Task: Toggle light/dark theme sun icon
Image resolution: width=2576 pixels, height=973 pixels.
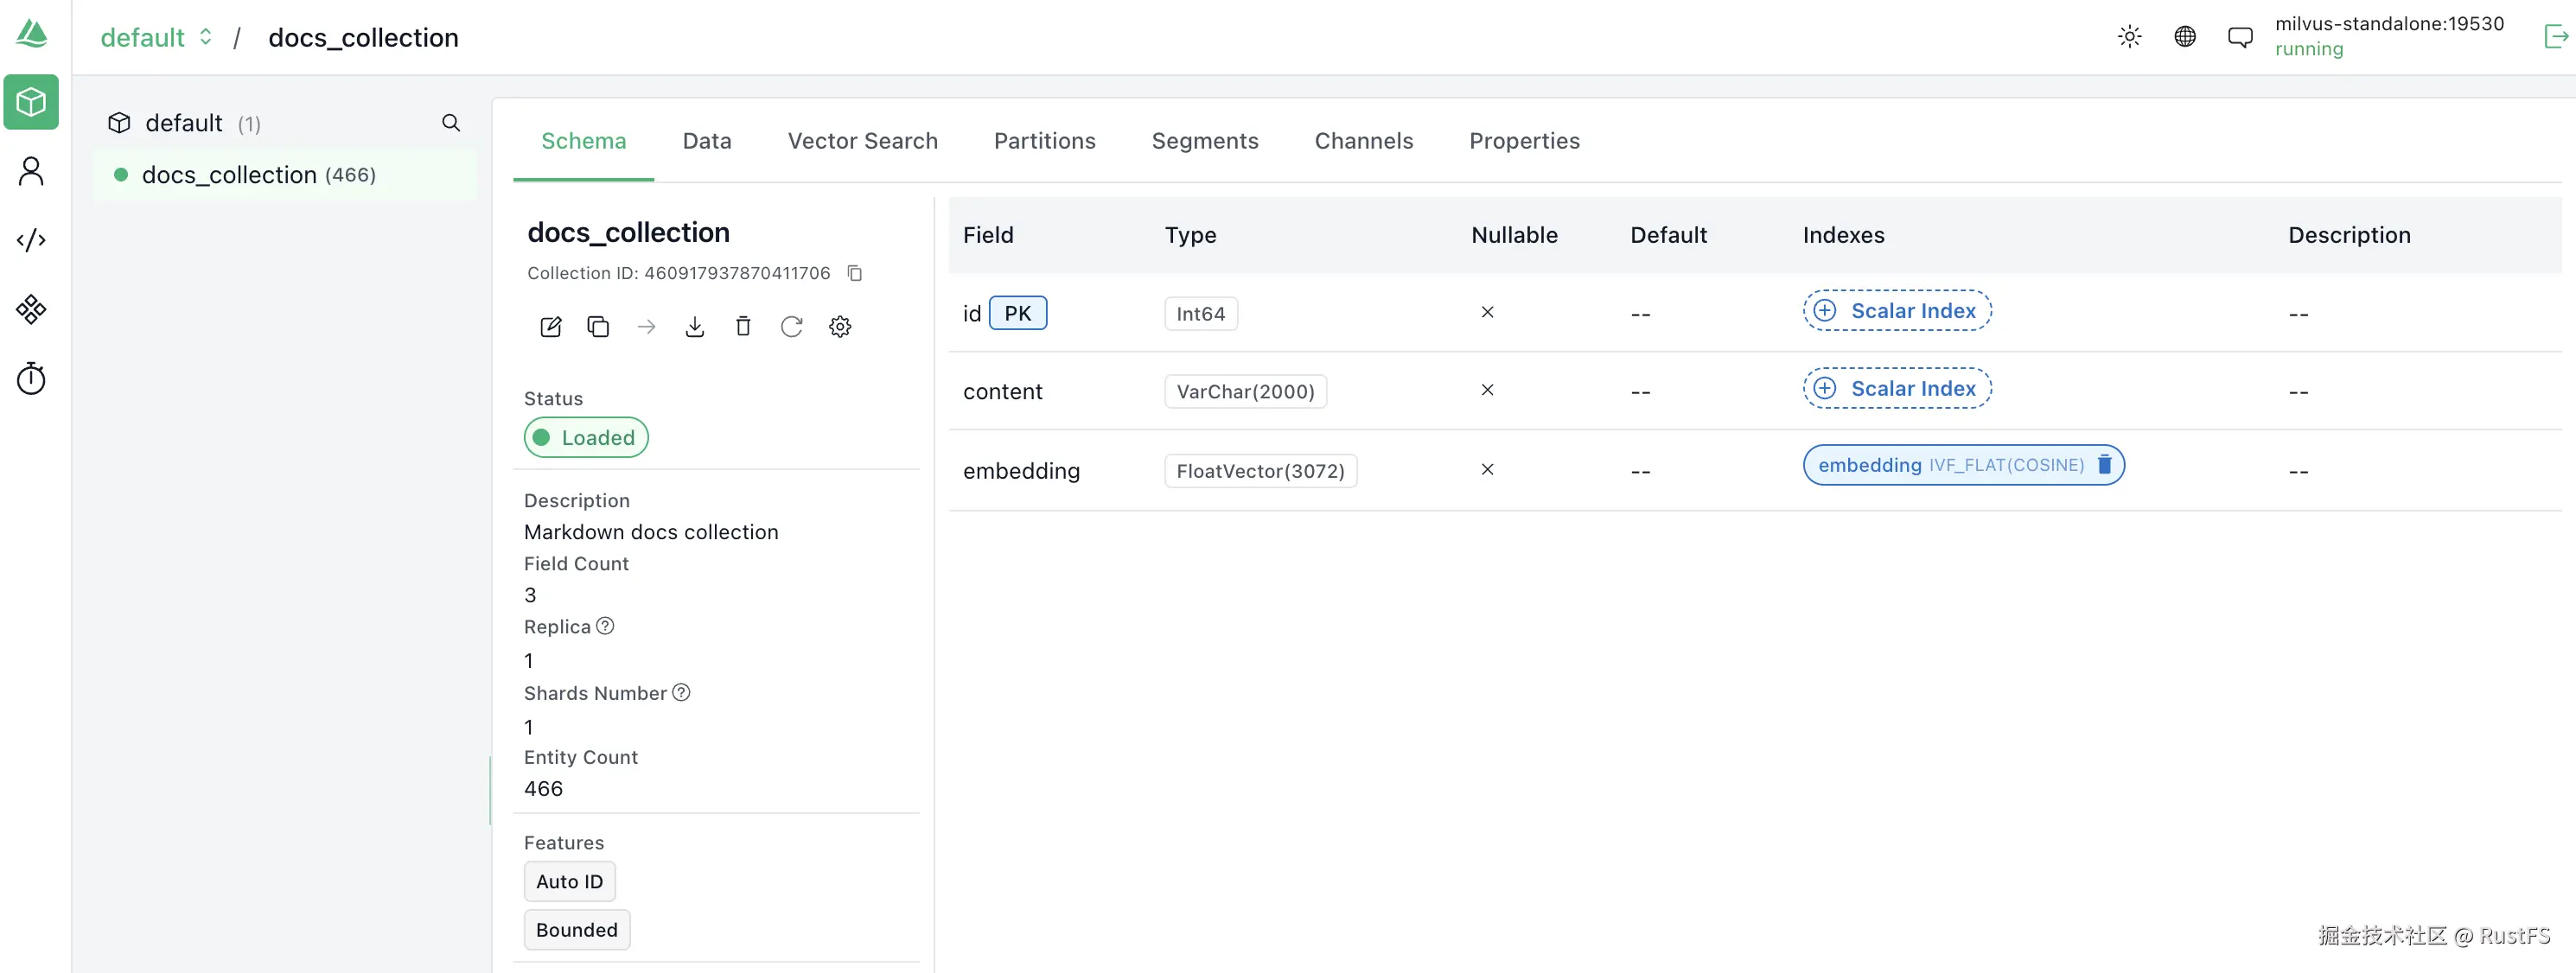Action: 2129,37
